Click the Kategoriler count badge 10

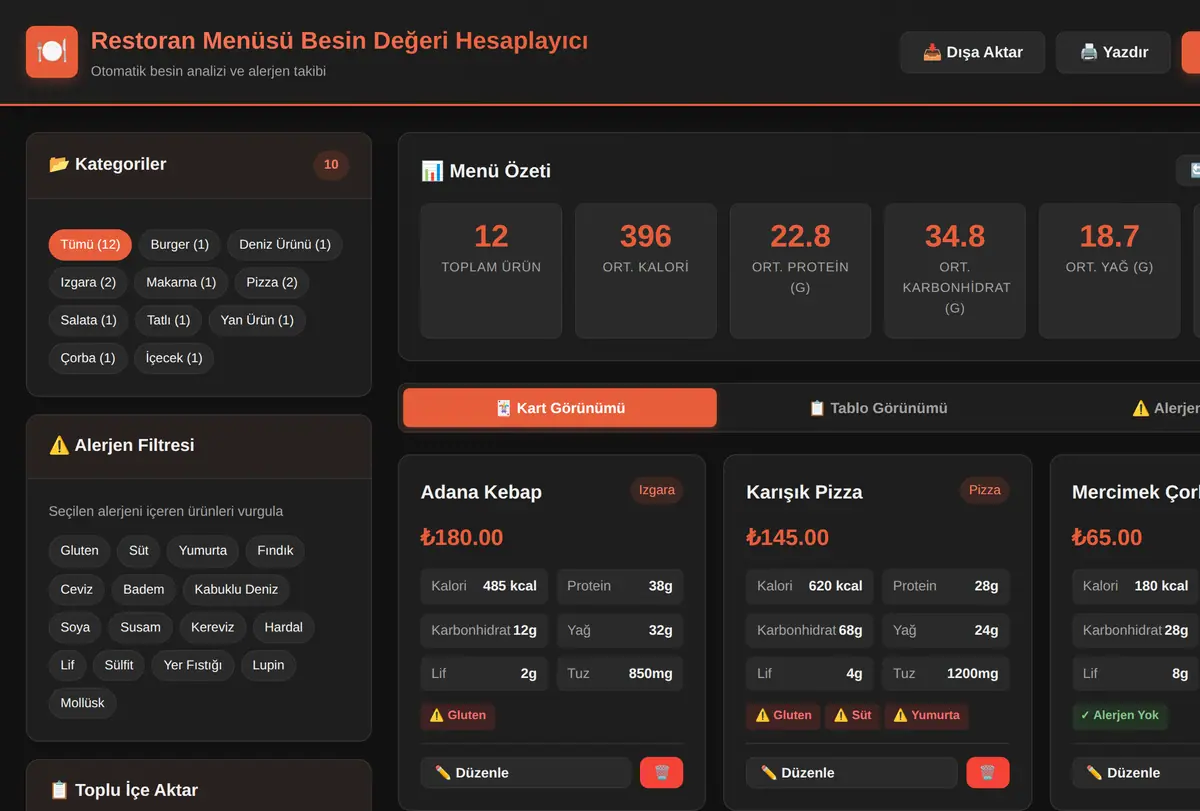pos(331,165)
